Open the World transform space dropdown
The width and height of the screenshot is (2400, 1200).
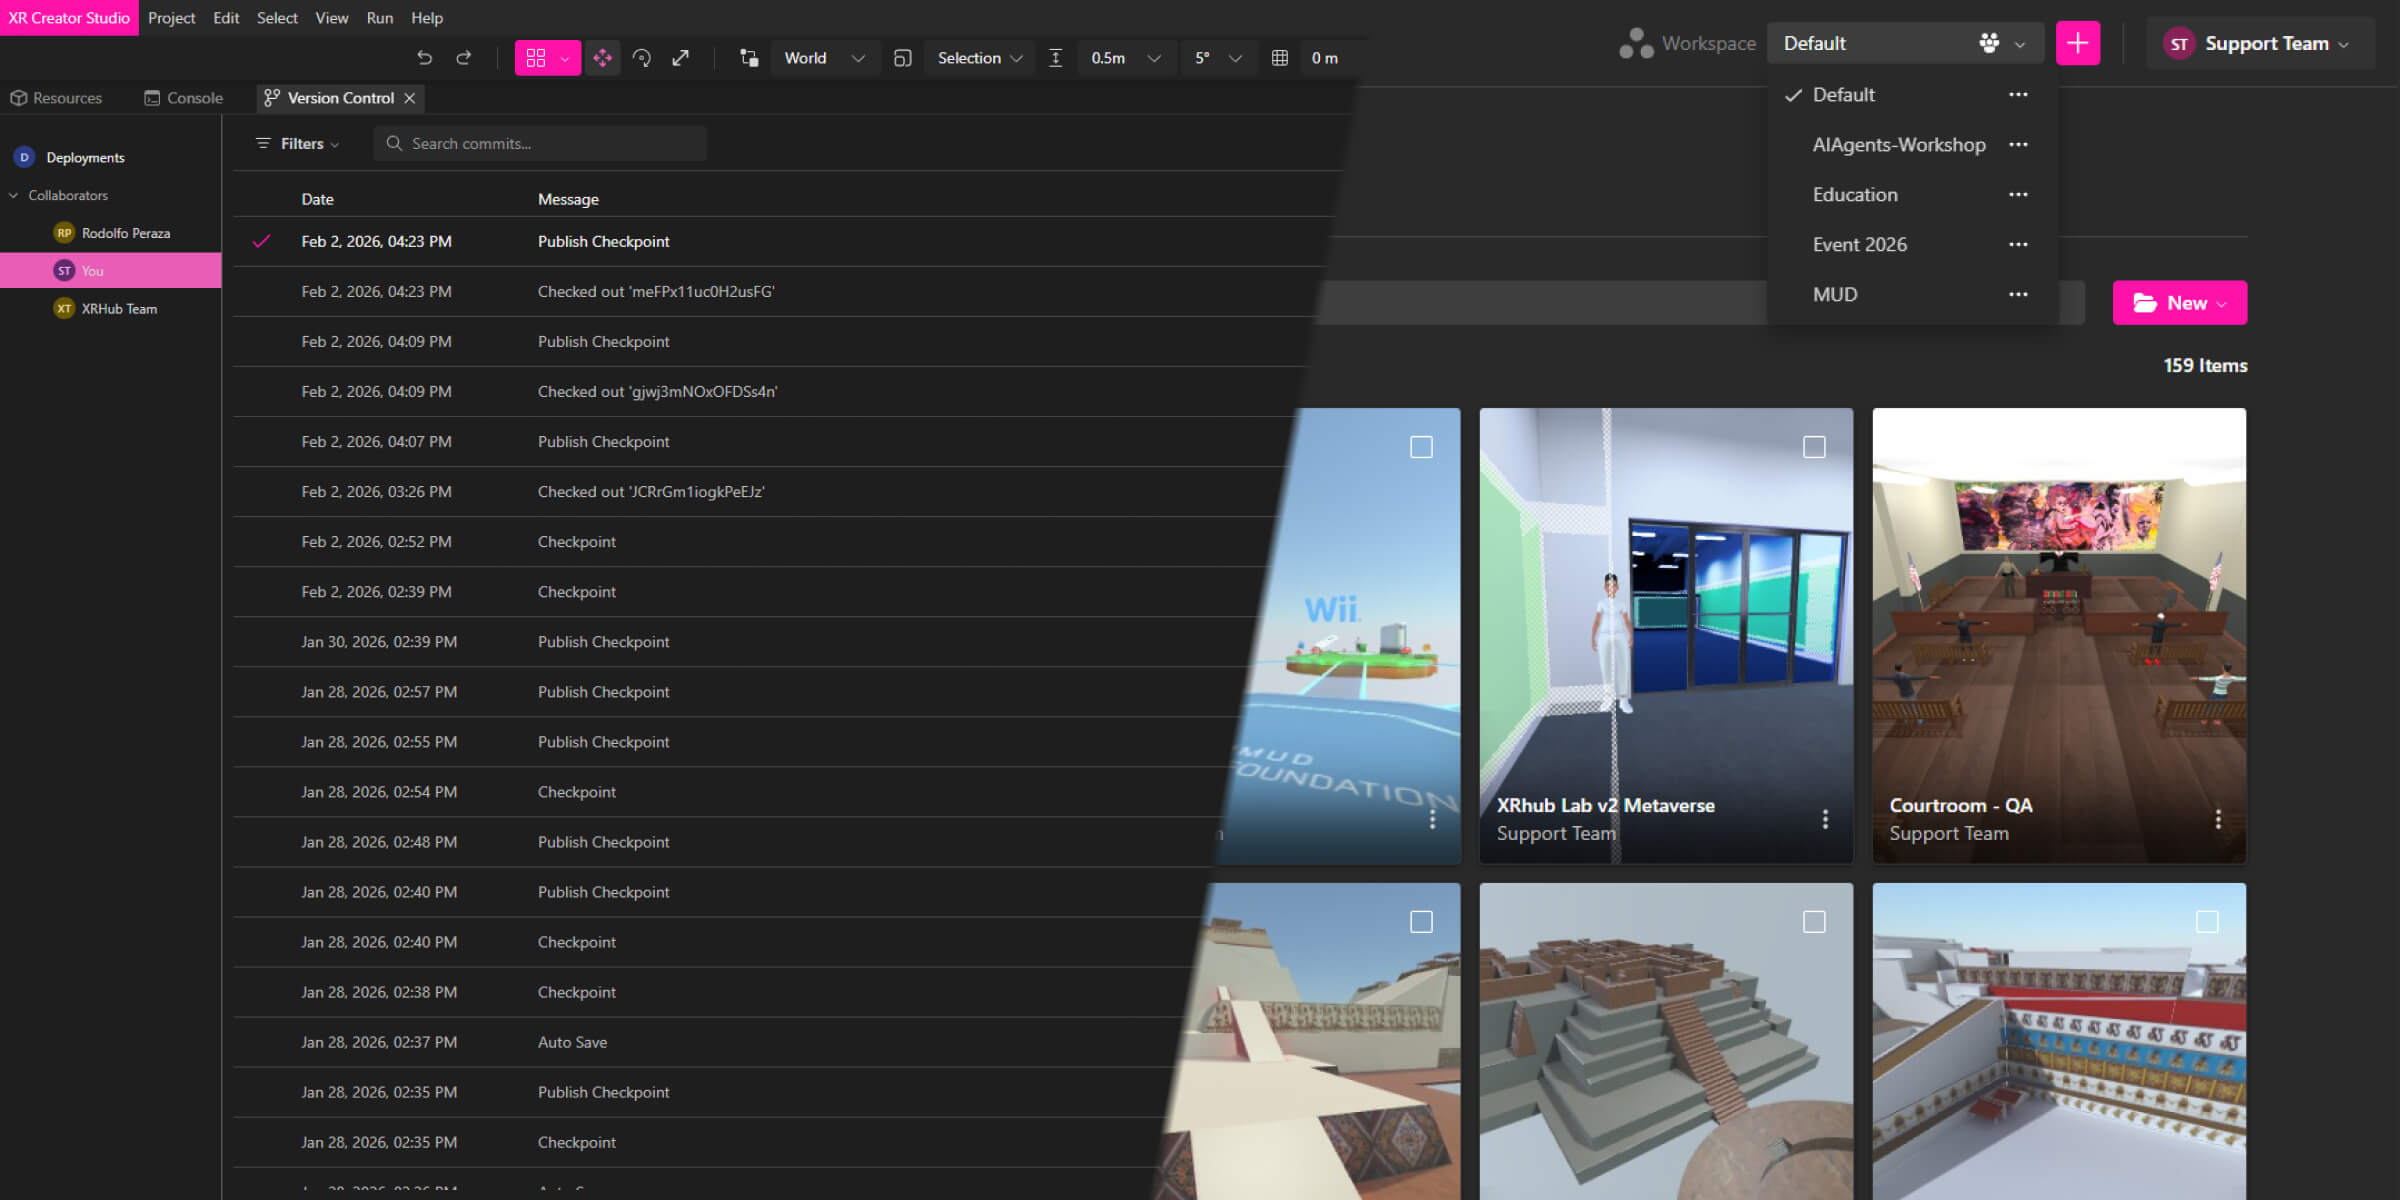click(x=824, y=58)
